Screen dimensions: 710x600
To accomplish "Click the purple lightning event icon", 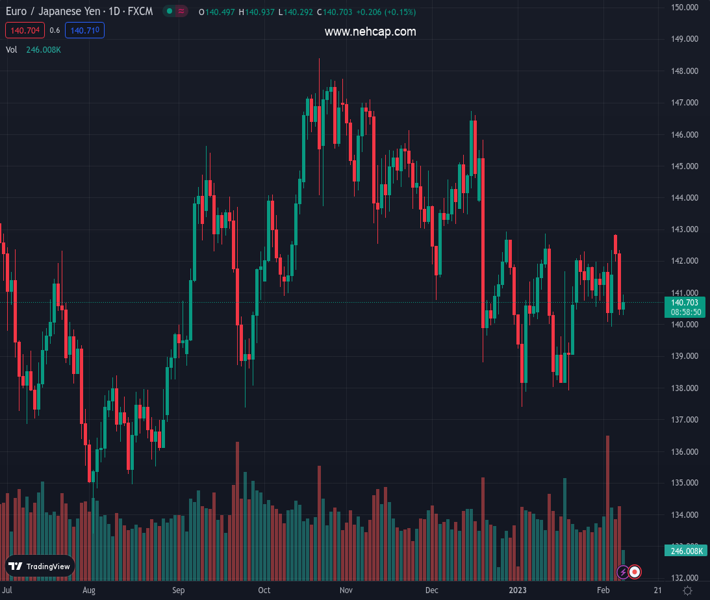I will (623, 572).
